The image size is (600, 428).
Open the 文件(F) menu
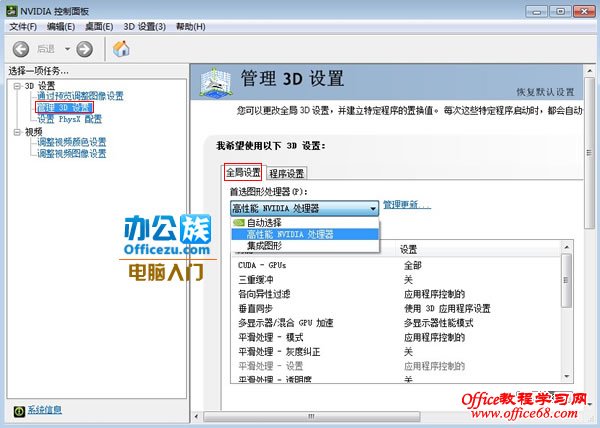coord(23,26)
